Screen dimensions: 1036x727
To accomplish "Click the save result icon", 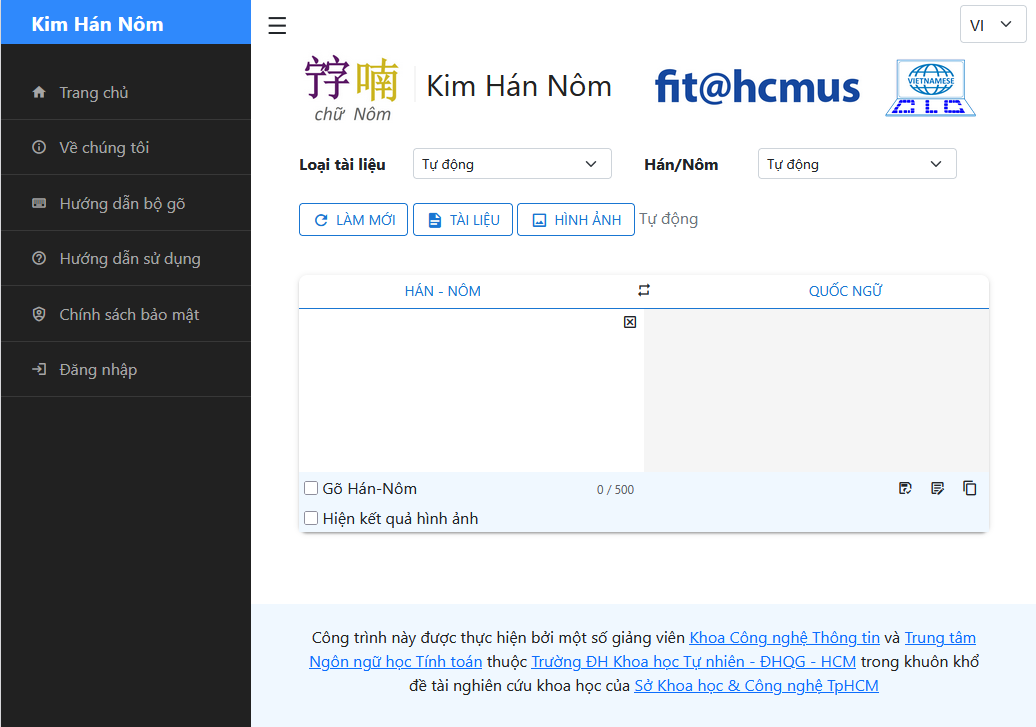I will [x=905, y=489].
